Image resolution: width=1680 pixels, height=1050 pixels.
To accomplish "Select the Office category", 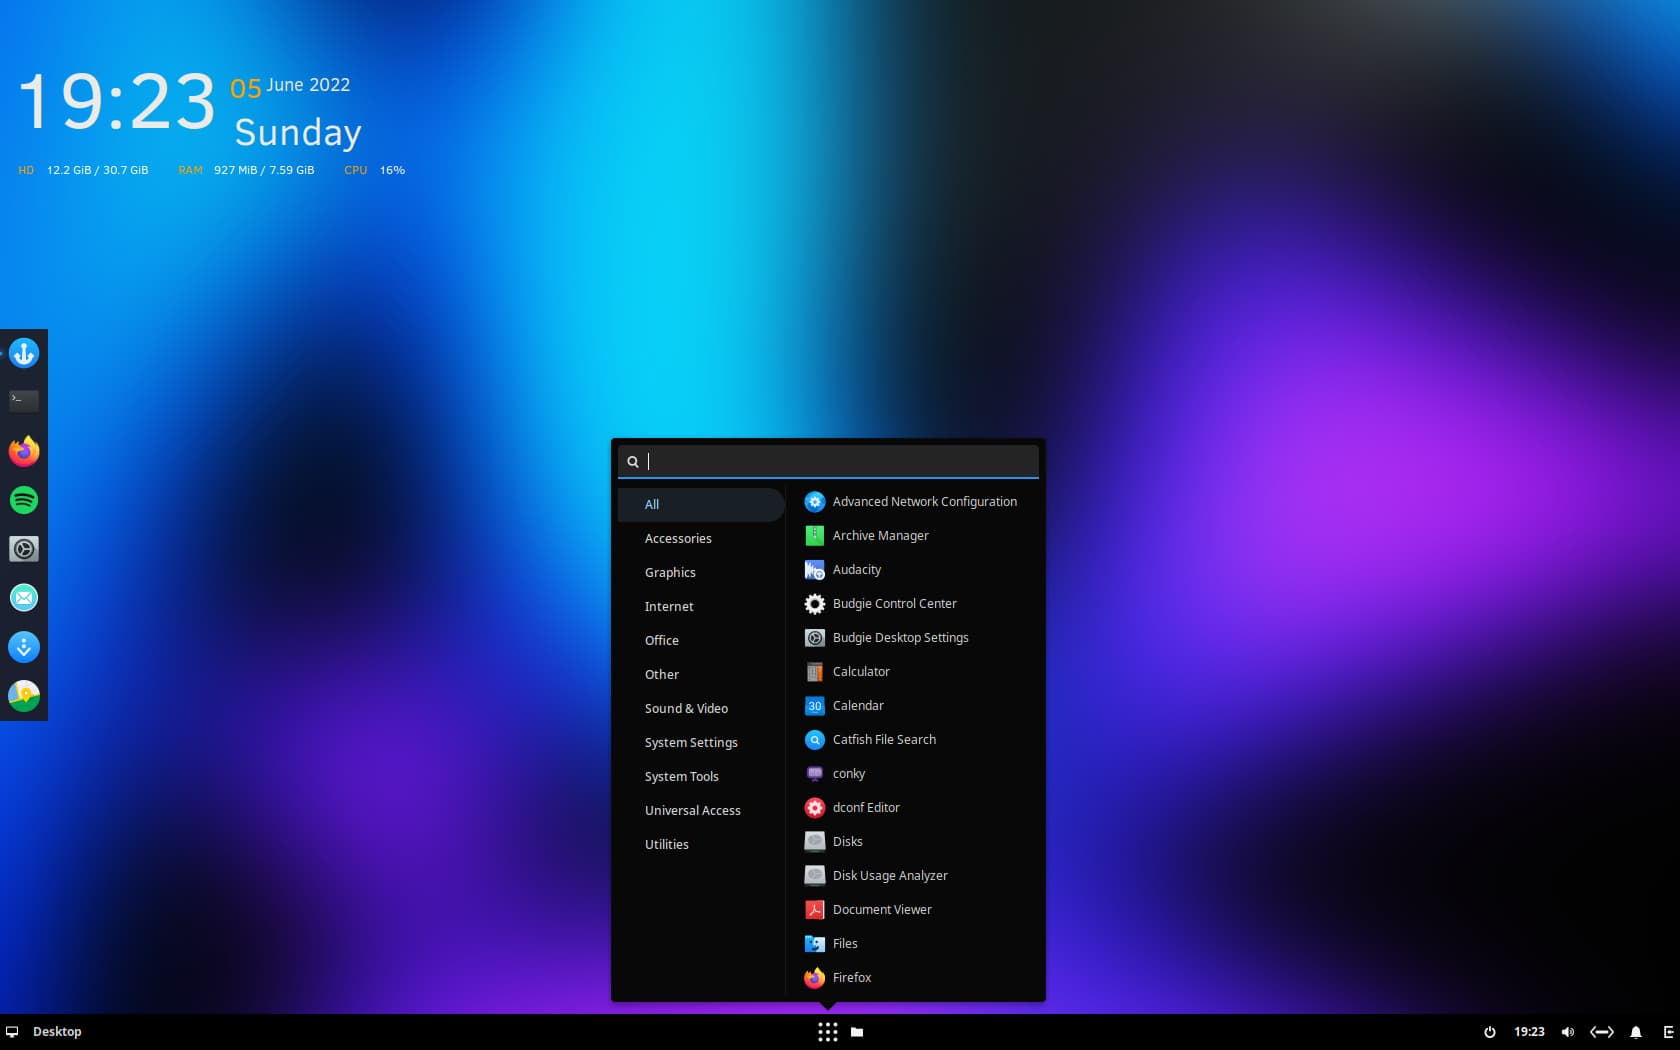I will 701,641.
